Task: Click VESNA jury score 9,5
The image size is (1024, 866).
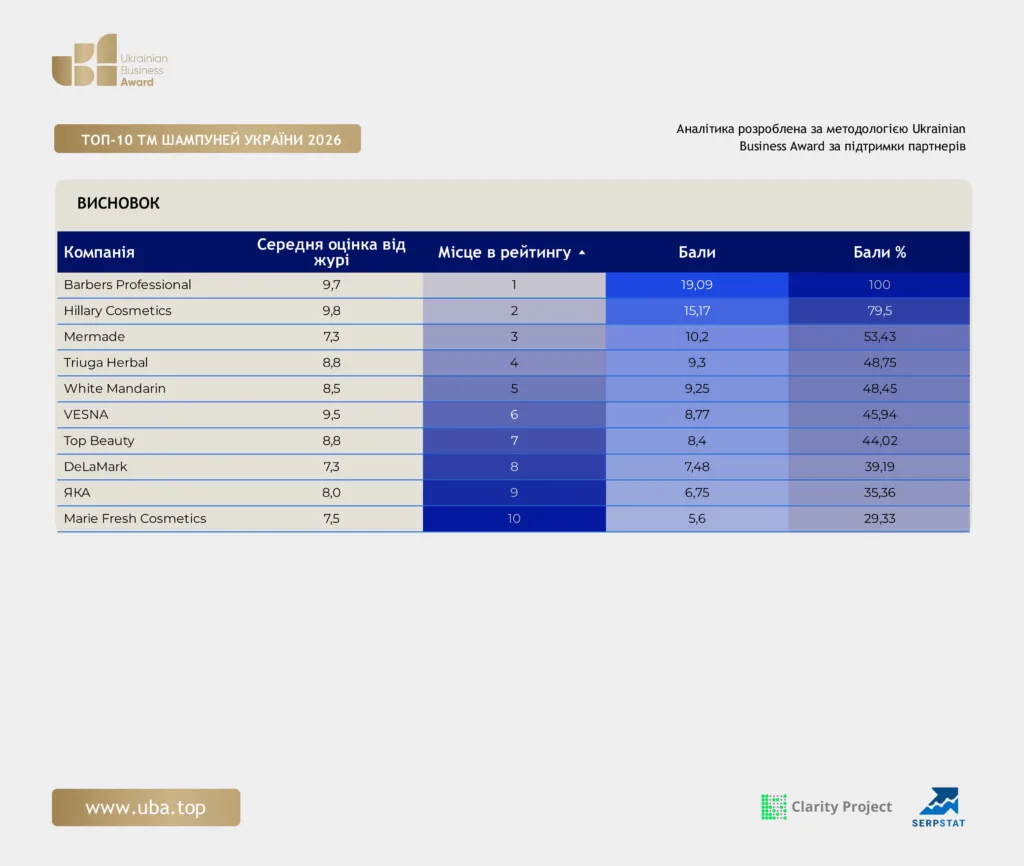Action: (x=331, y=415)
